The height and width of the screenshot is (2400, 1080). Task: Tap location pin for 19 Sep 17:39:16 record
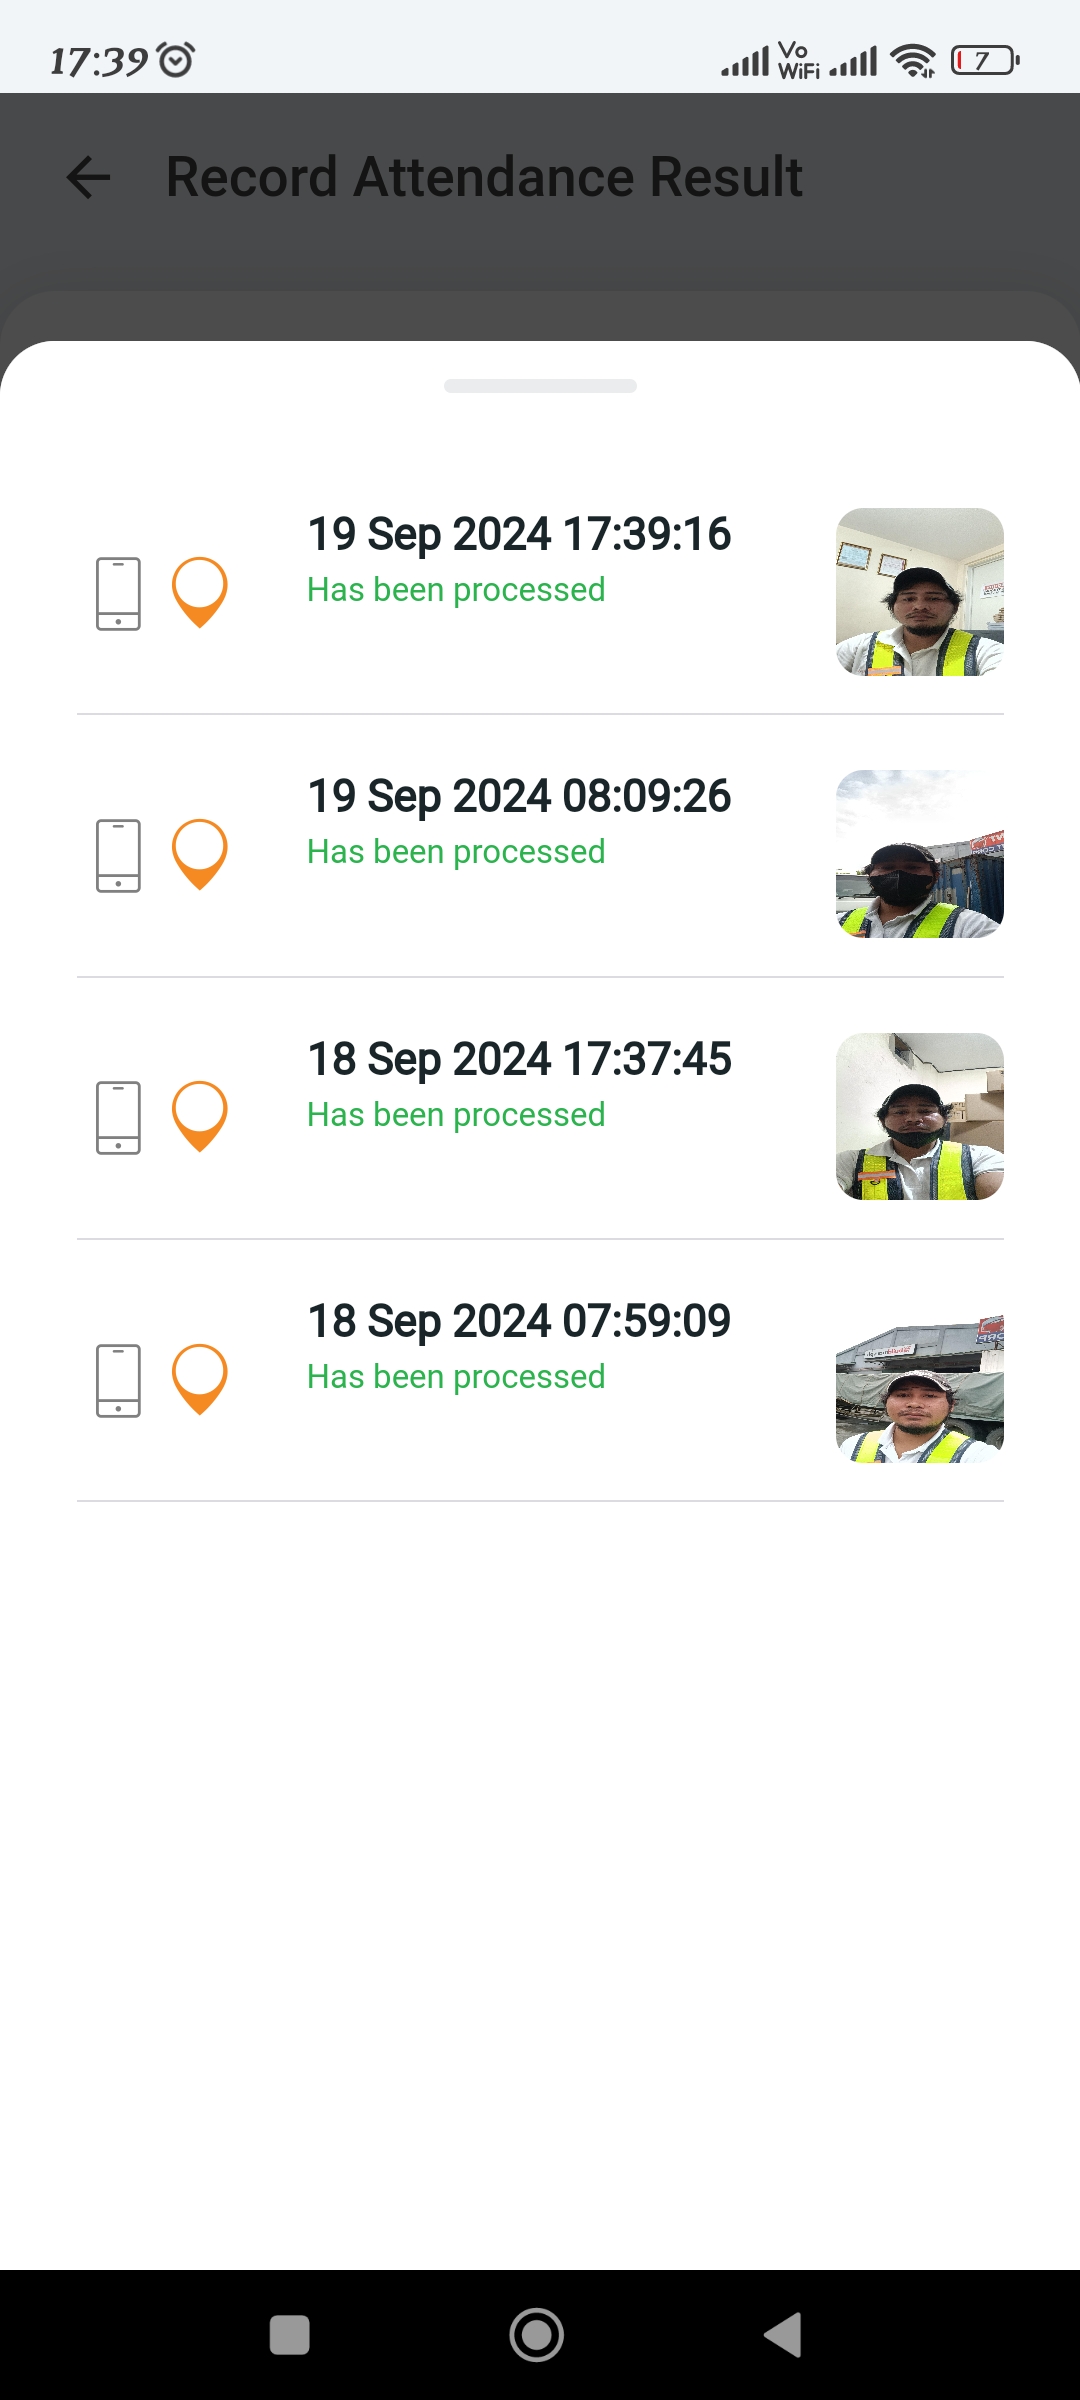point(200,592)
